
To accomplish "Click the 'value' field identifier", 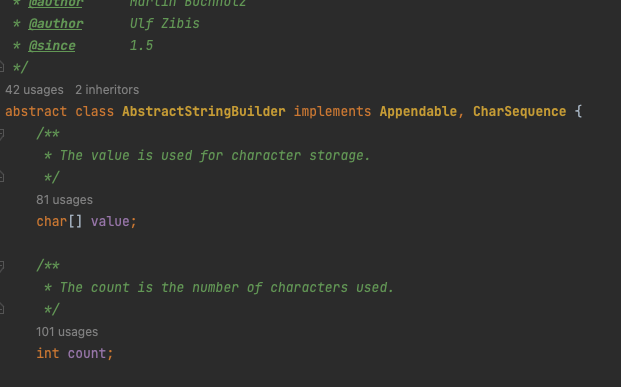I will tap(110, 221).
